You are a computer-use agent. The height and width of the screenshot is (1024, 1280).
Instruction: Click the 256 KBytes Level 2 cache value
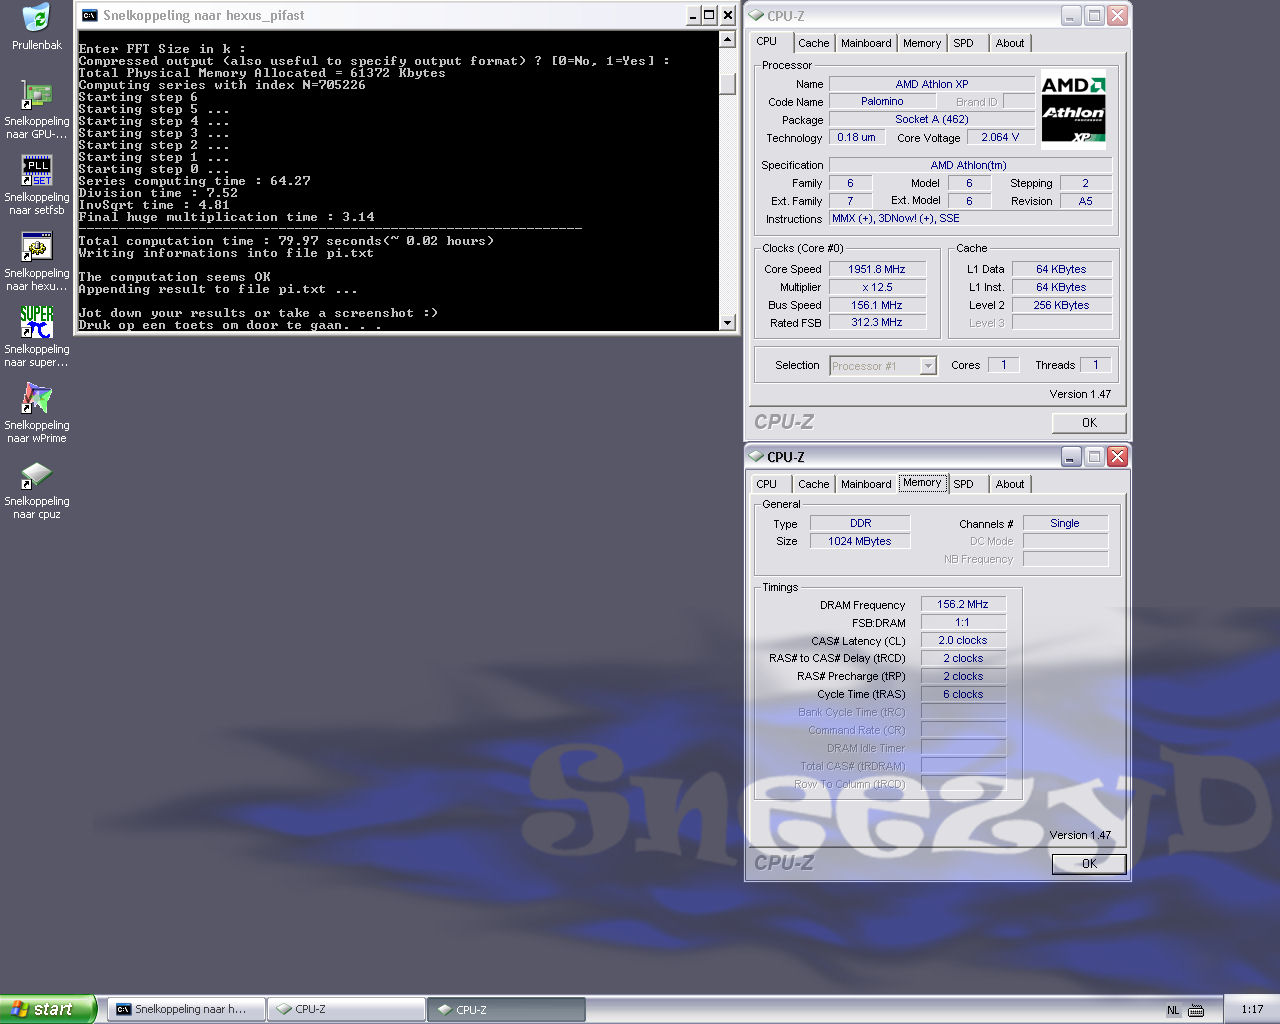click(1062, 305)
